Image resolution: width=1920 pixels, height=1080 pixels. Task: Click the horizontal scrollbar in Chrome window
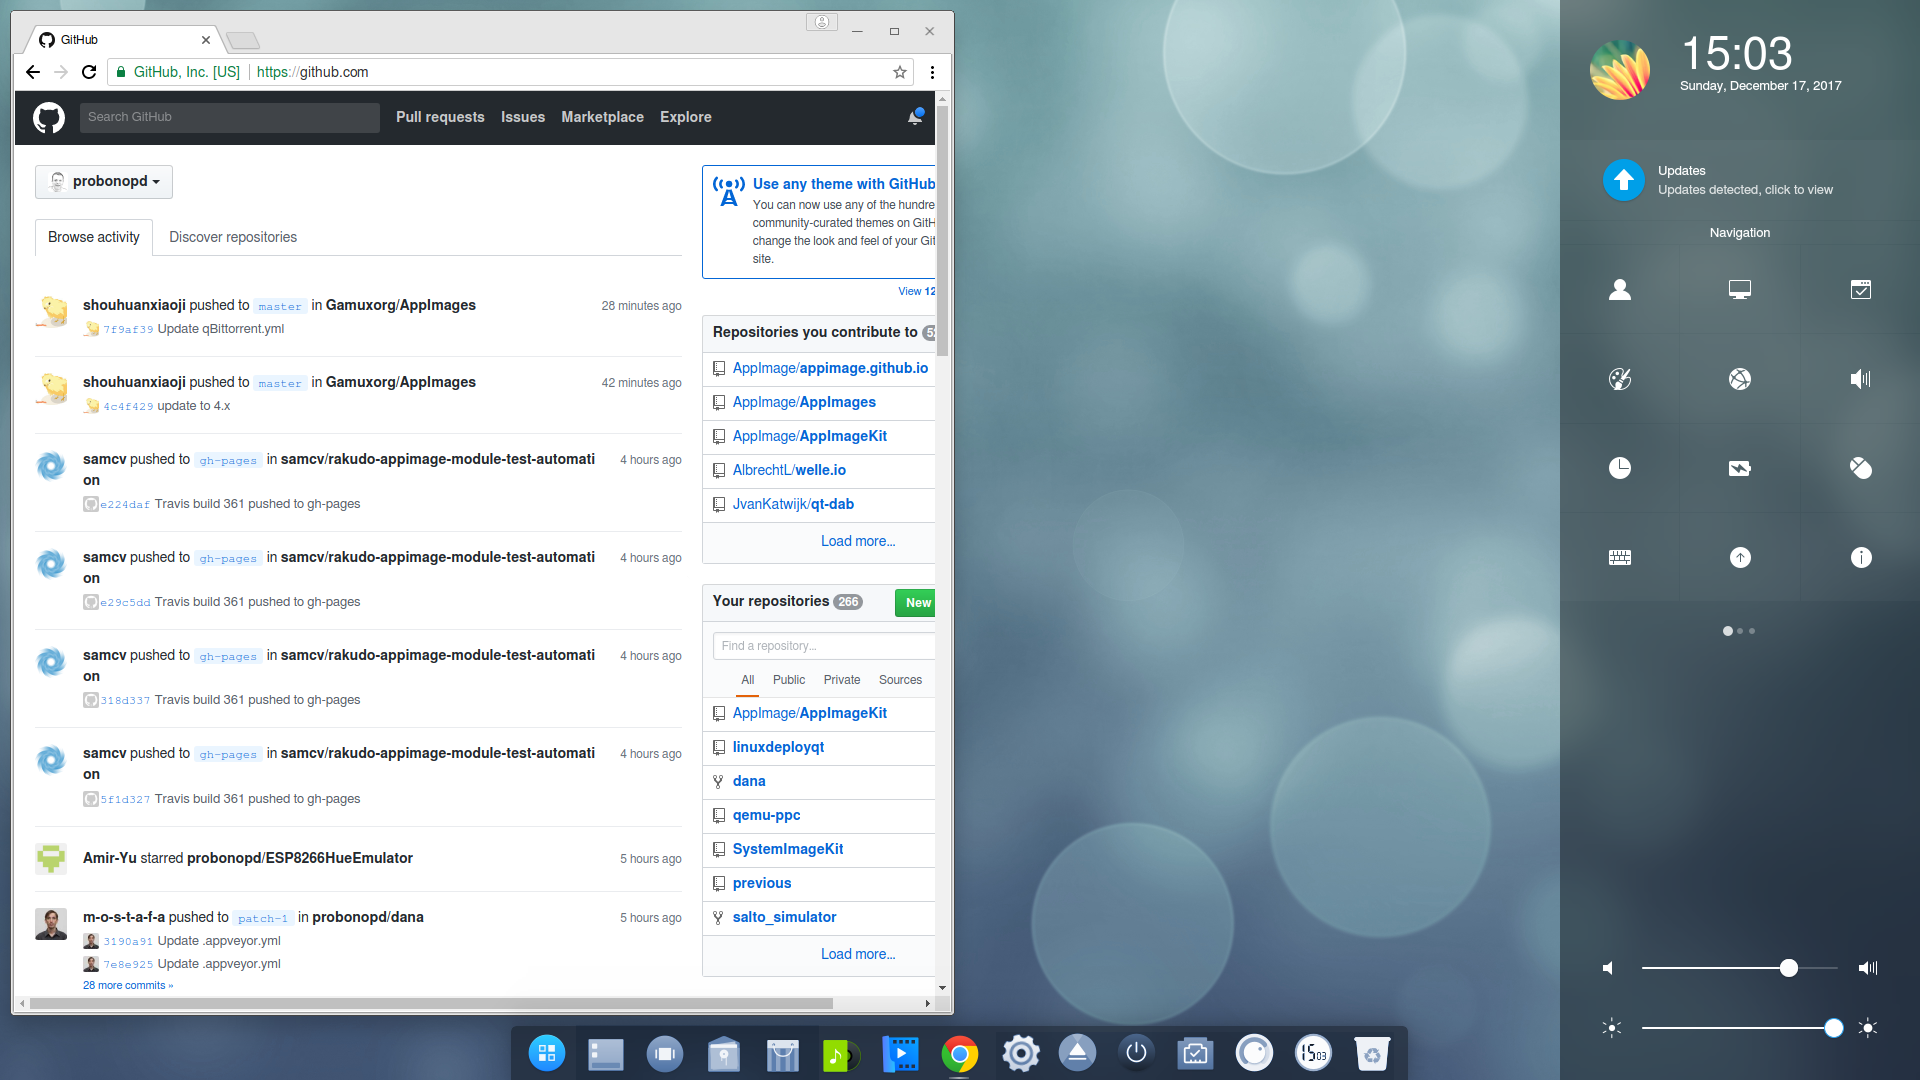[431, 1003]
